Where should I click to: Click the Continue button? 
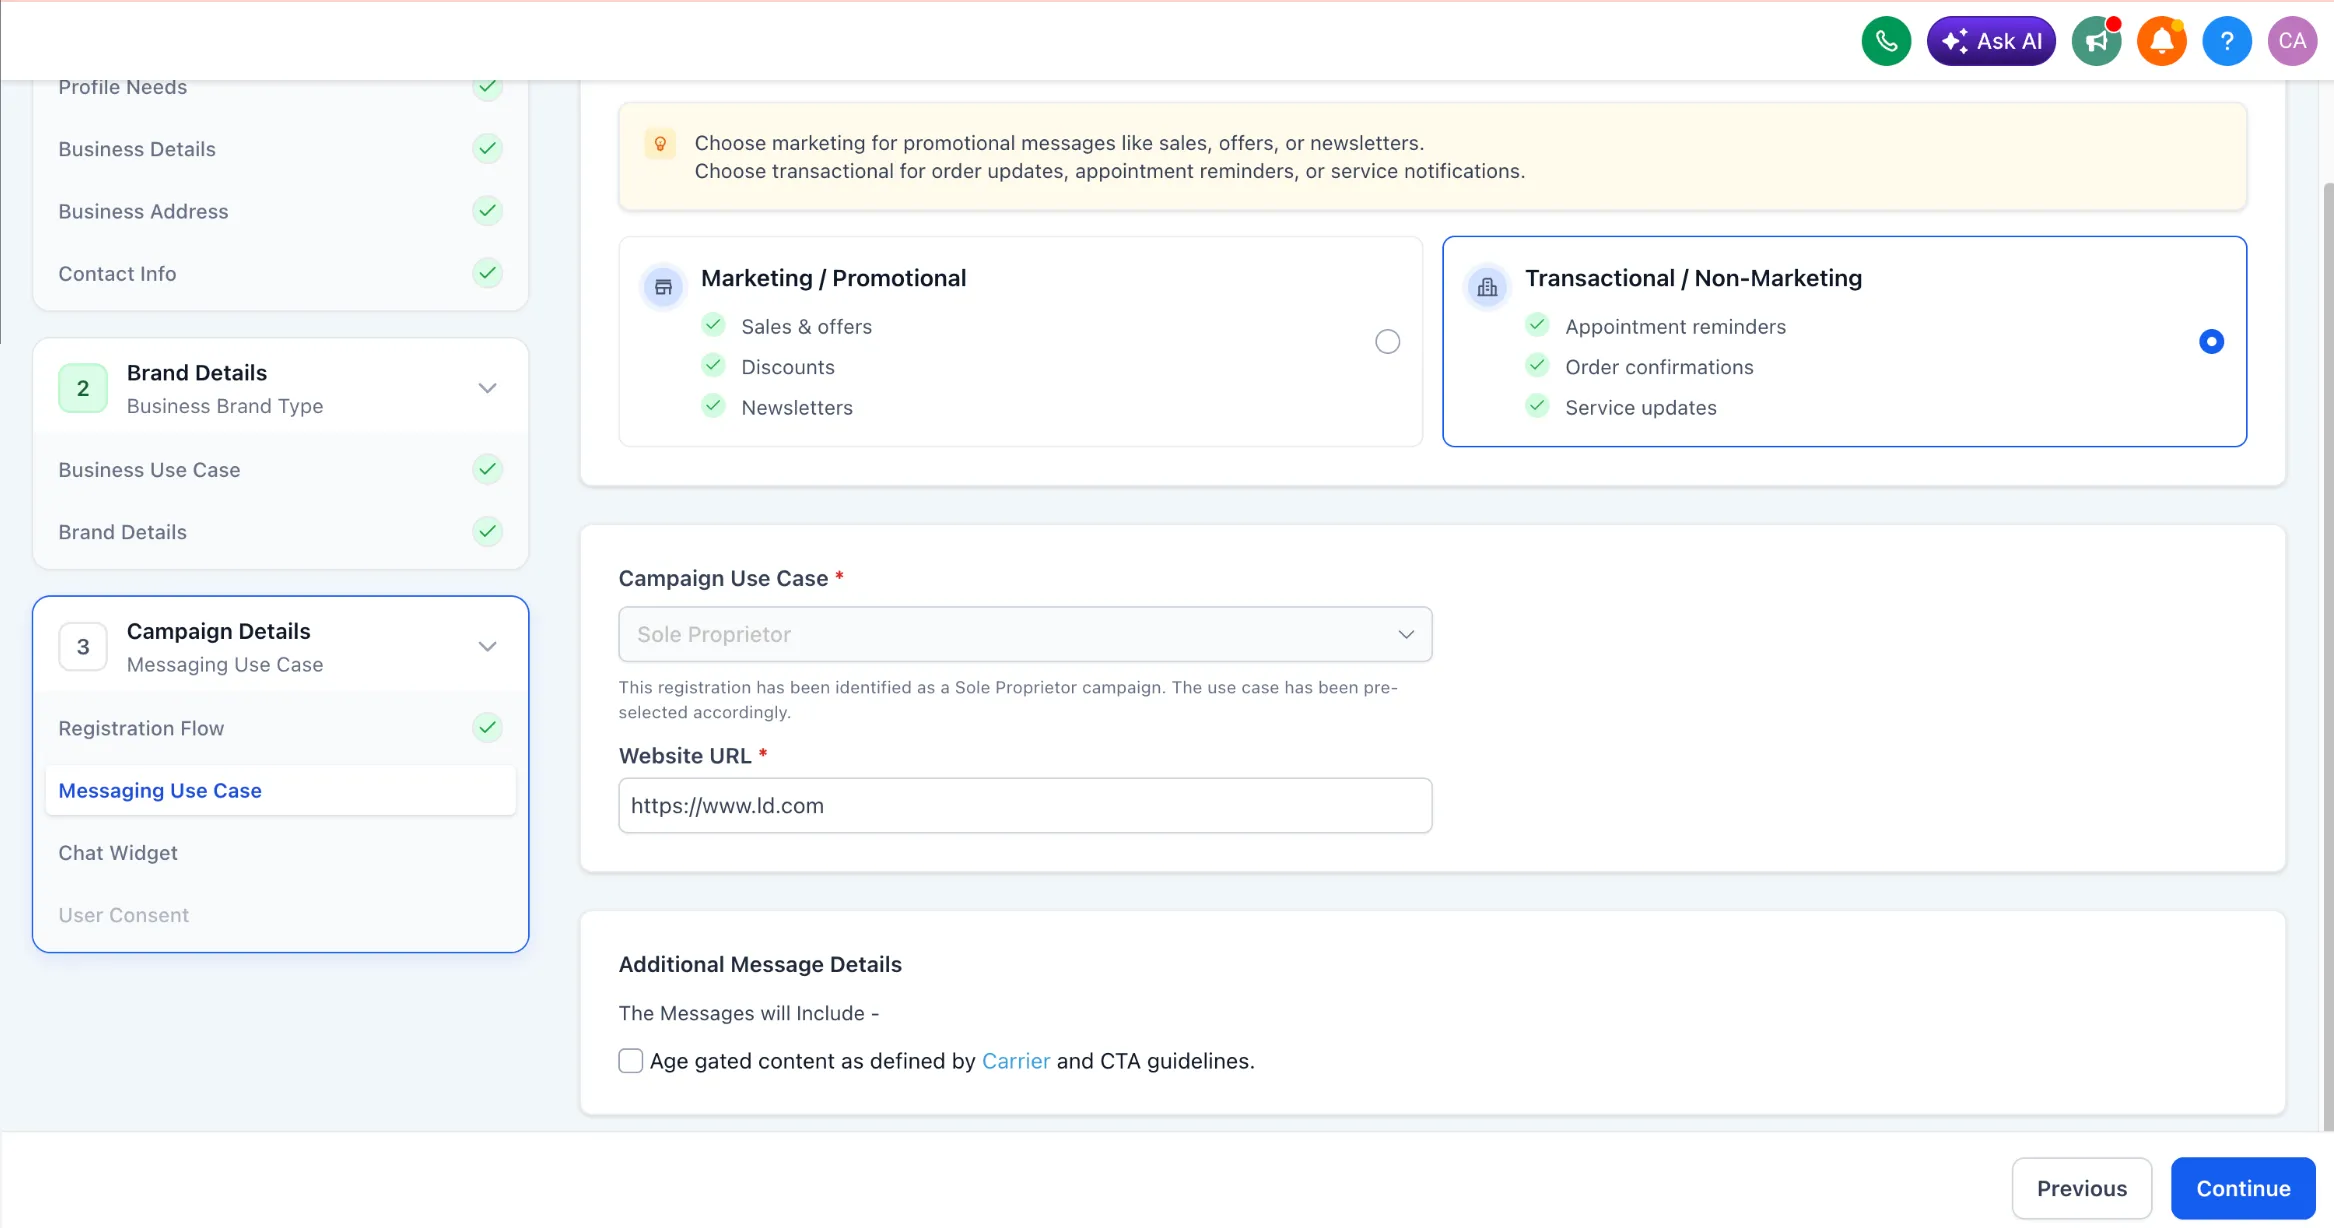(2242, 1188)
